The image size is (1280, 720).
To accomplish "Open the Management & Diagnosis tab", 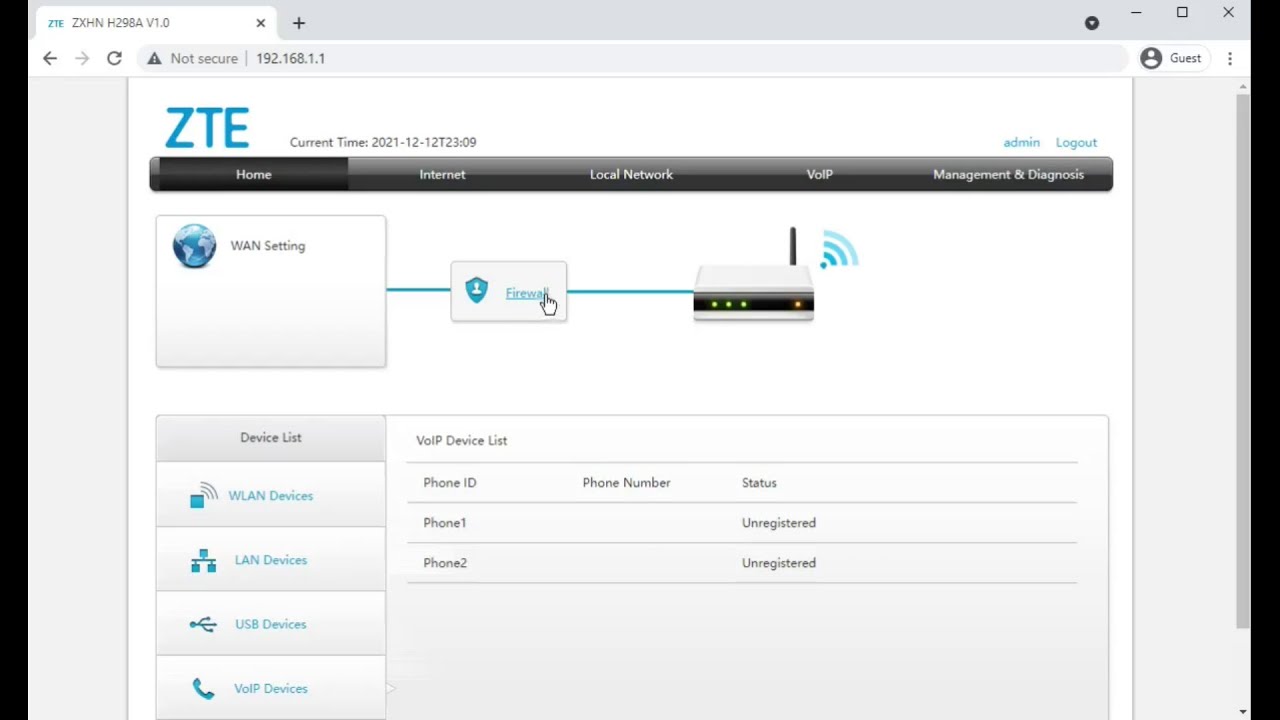I will click(1008, 174).
